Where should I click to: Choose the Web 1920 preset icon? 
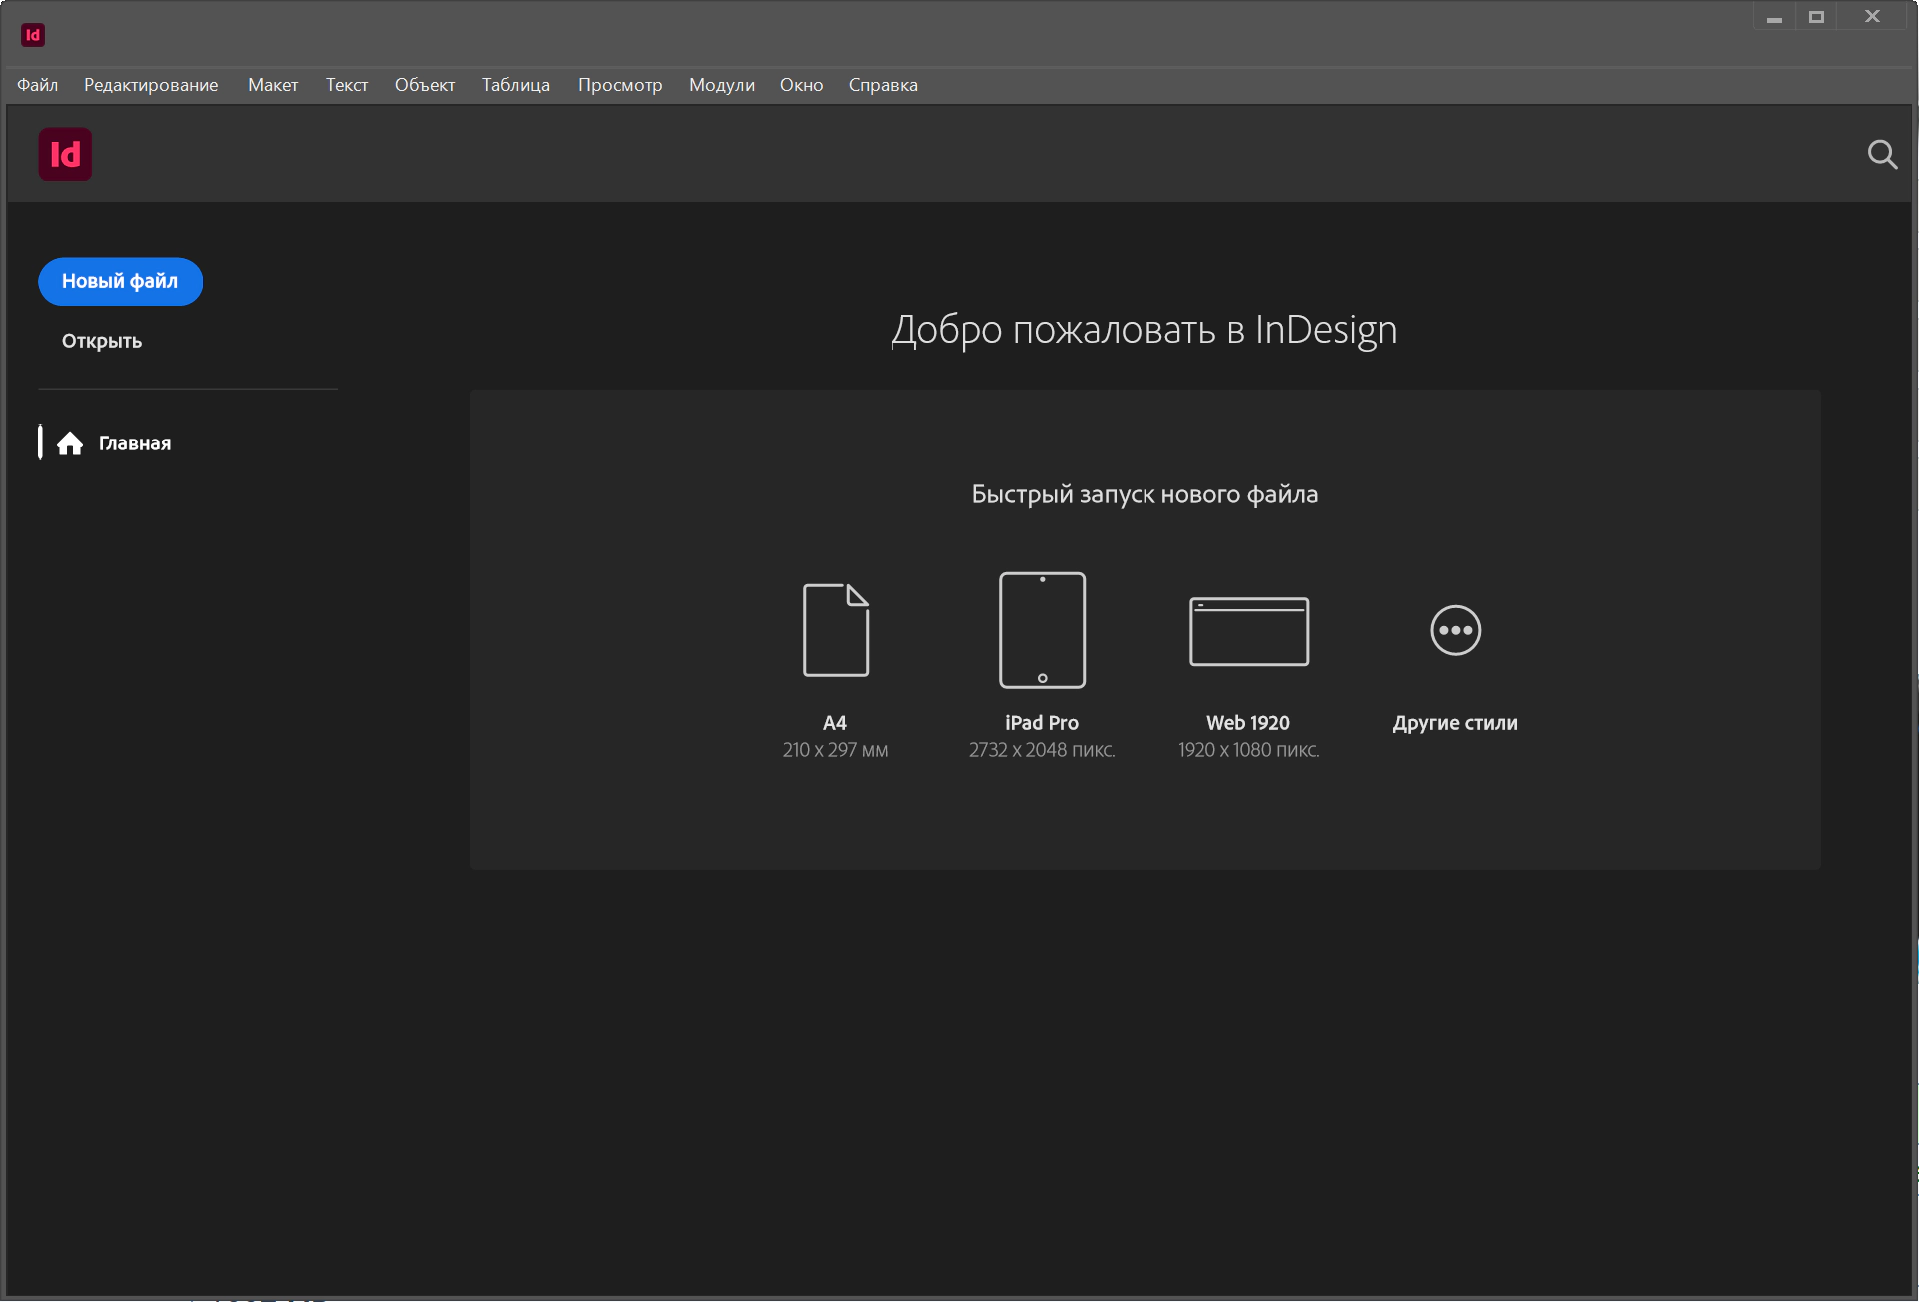(1249, 631)
